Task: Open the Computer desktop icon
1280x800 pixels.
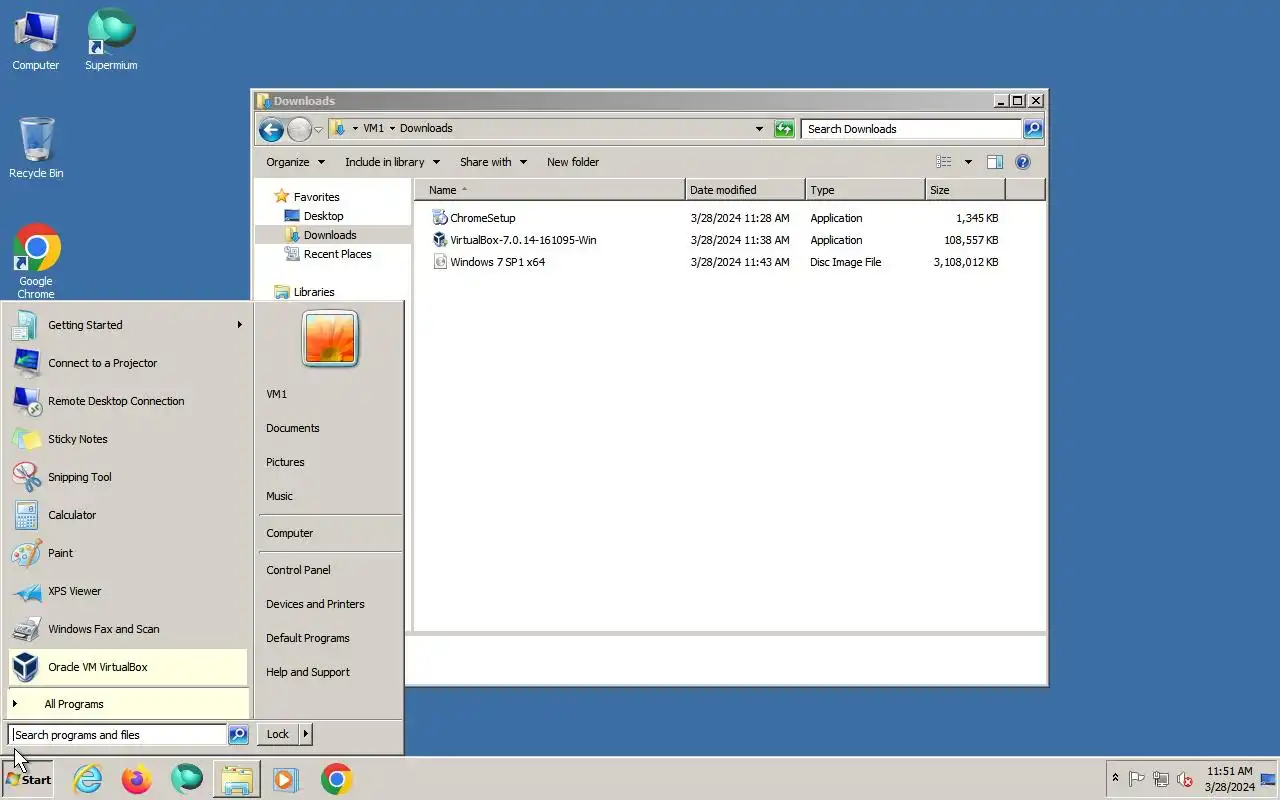Action: pyautogui.click(x=36, y=40)
